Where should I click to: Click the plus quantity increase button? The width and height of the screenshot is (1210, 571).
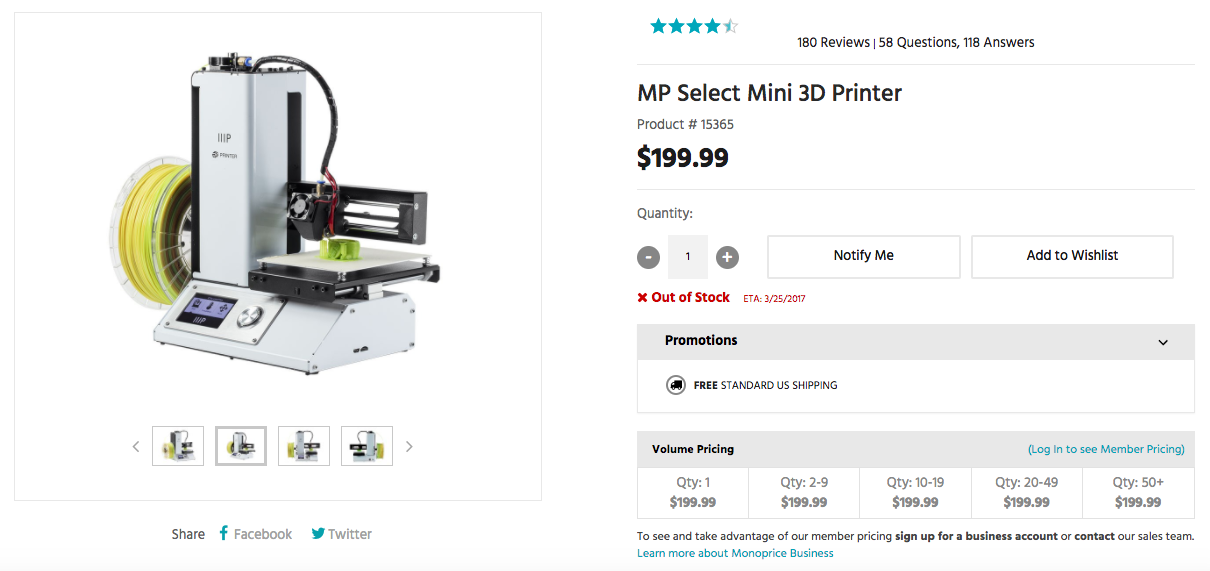tap(727, 257)
